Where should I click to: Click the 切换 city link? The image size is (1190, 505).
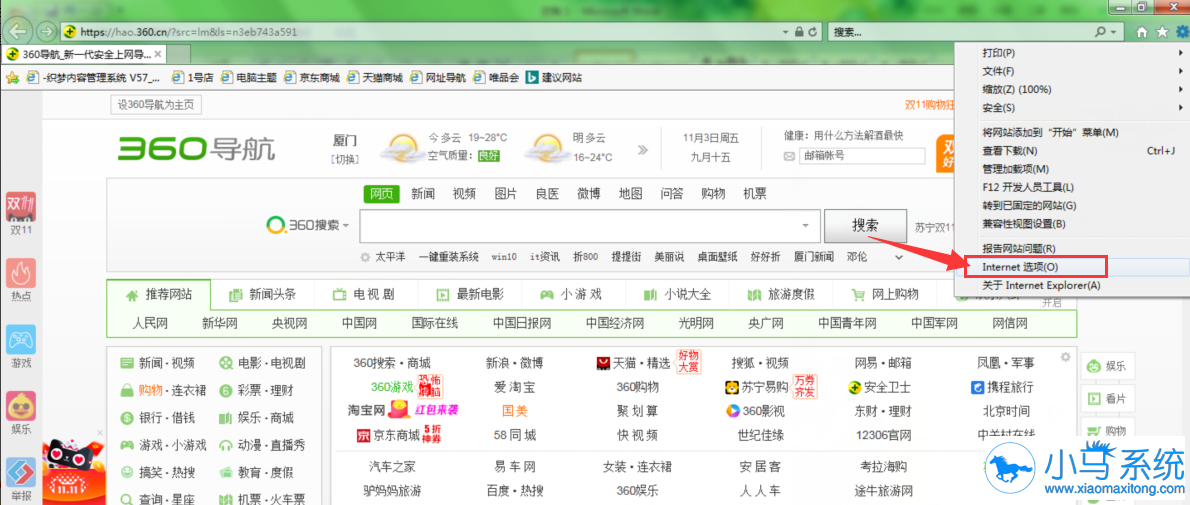point(345,159)
